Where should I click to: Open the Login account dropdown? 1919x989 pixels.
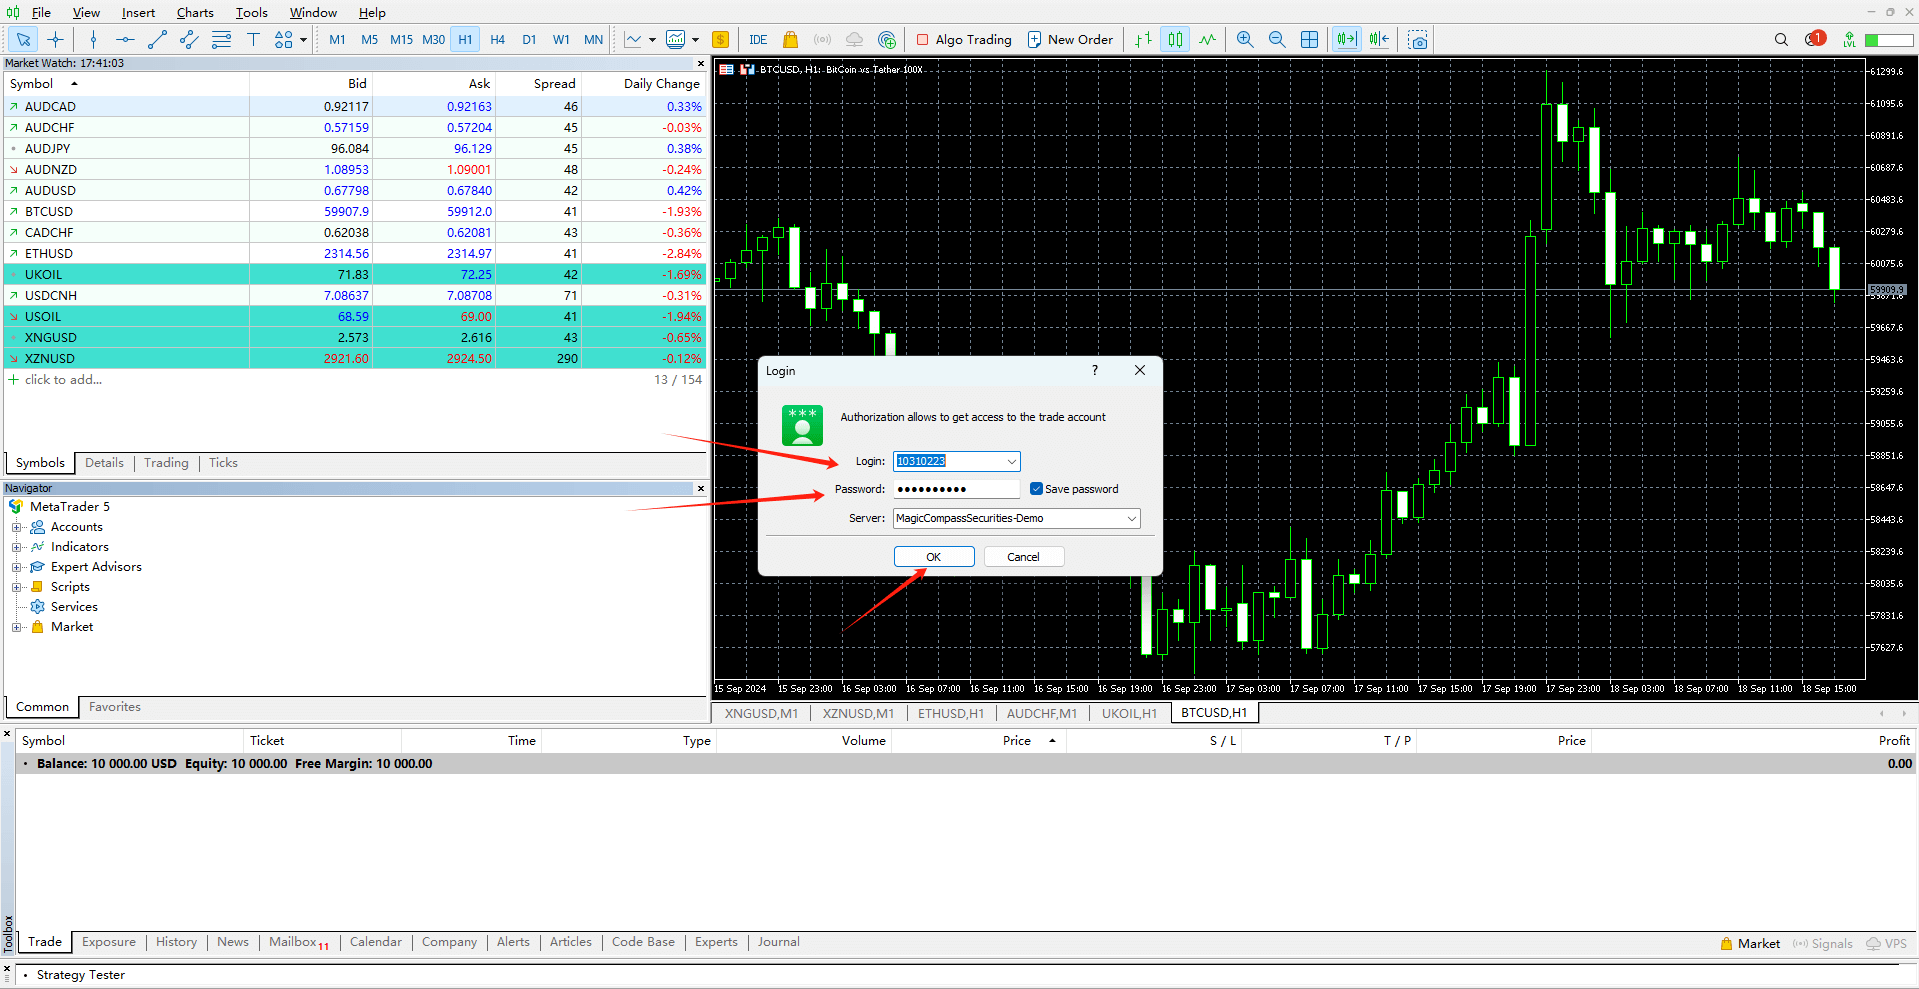point(1011,461)
